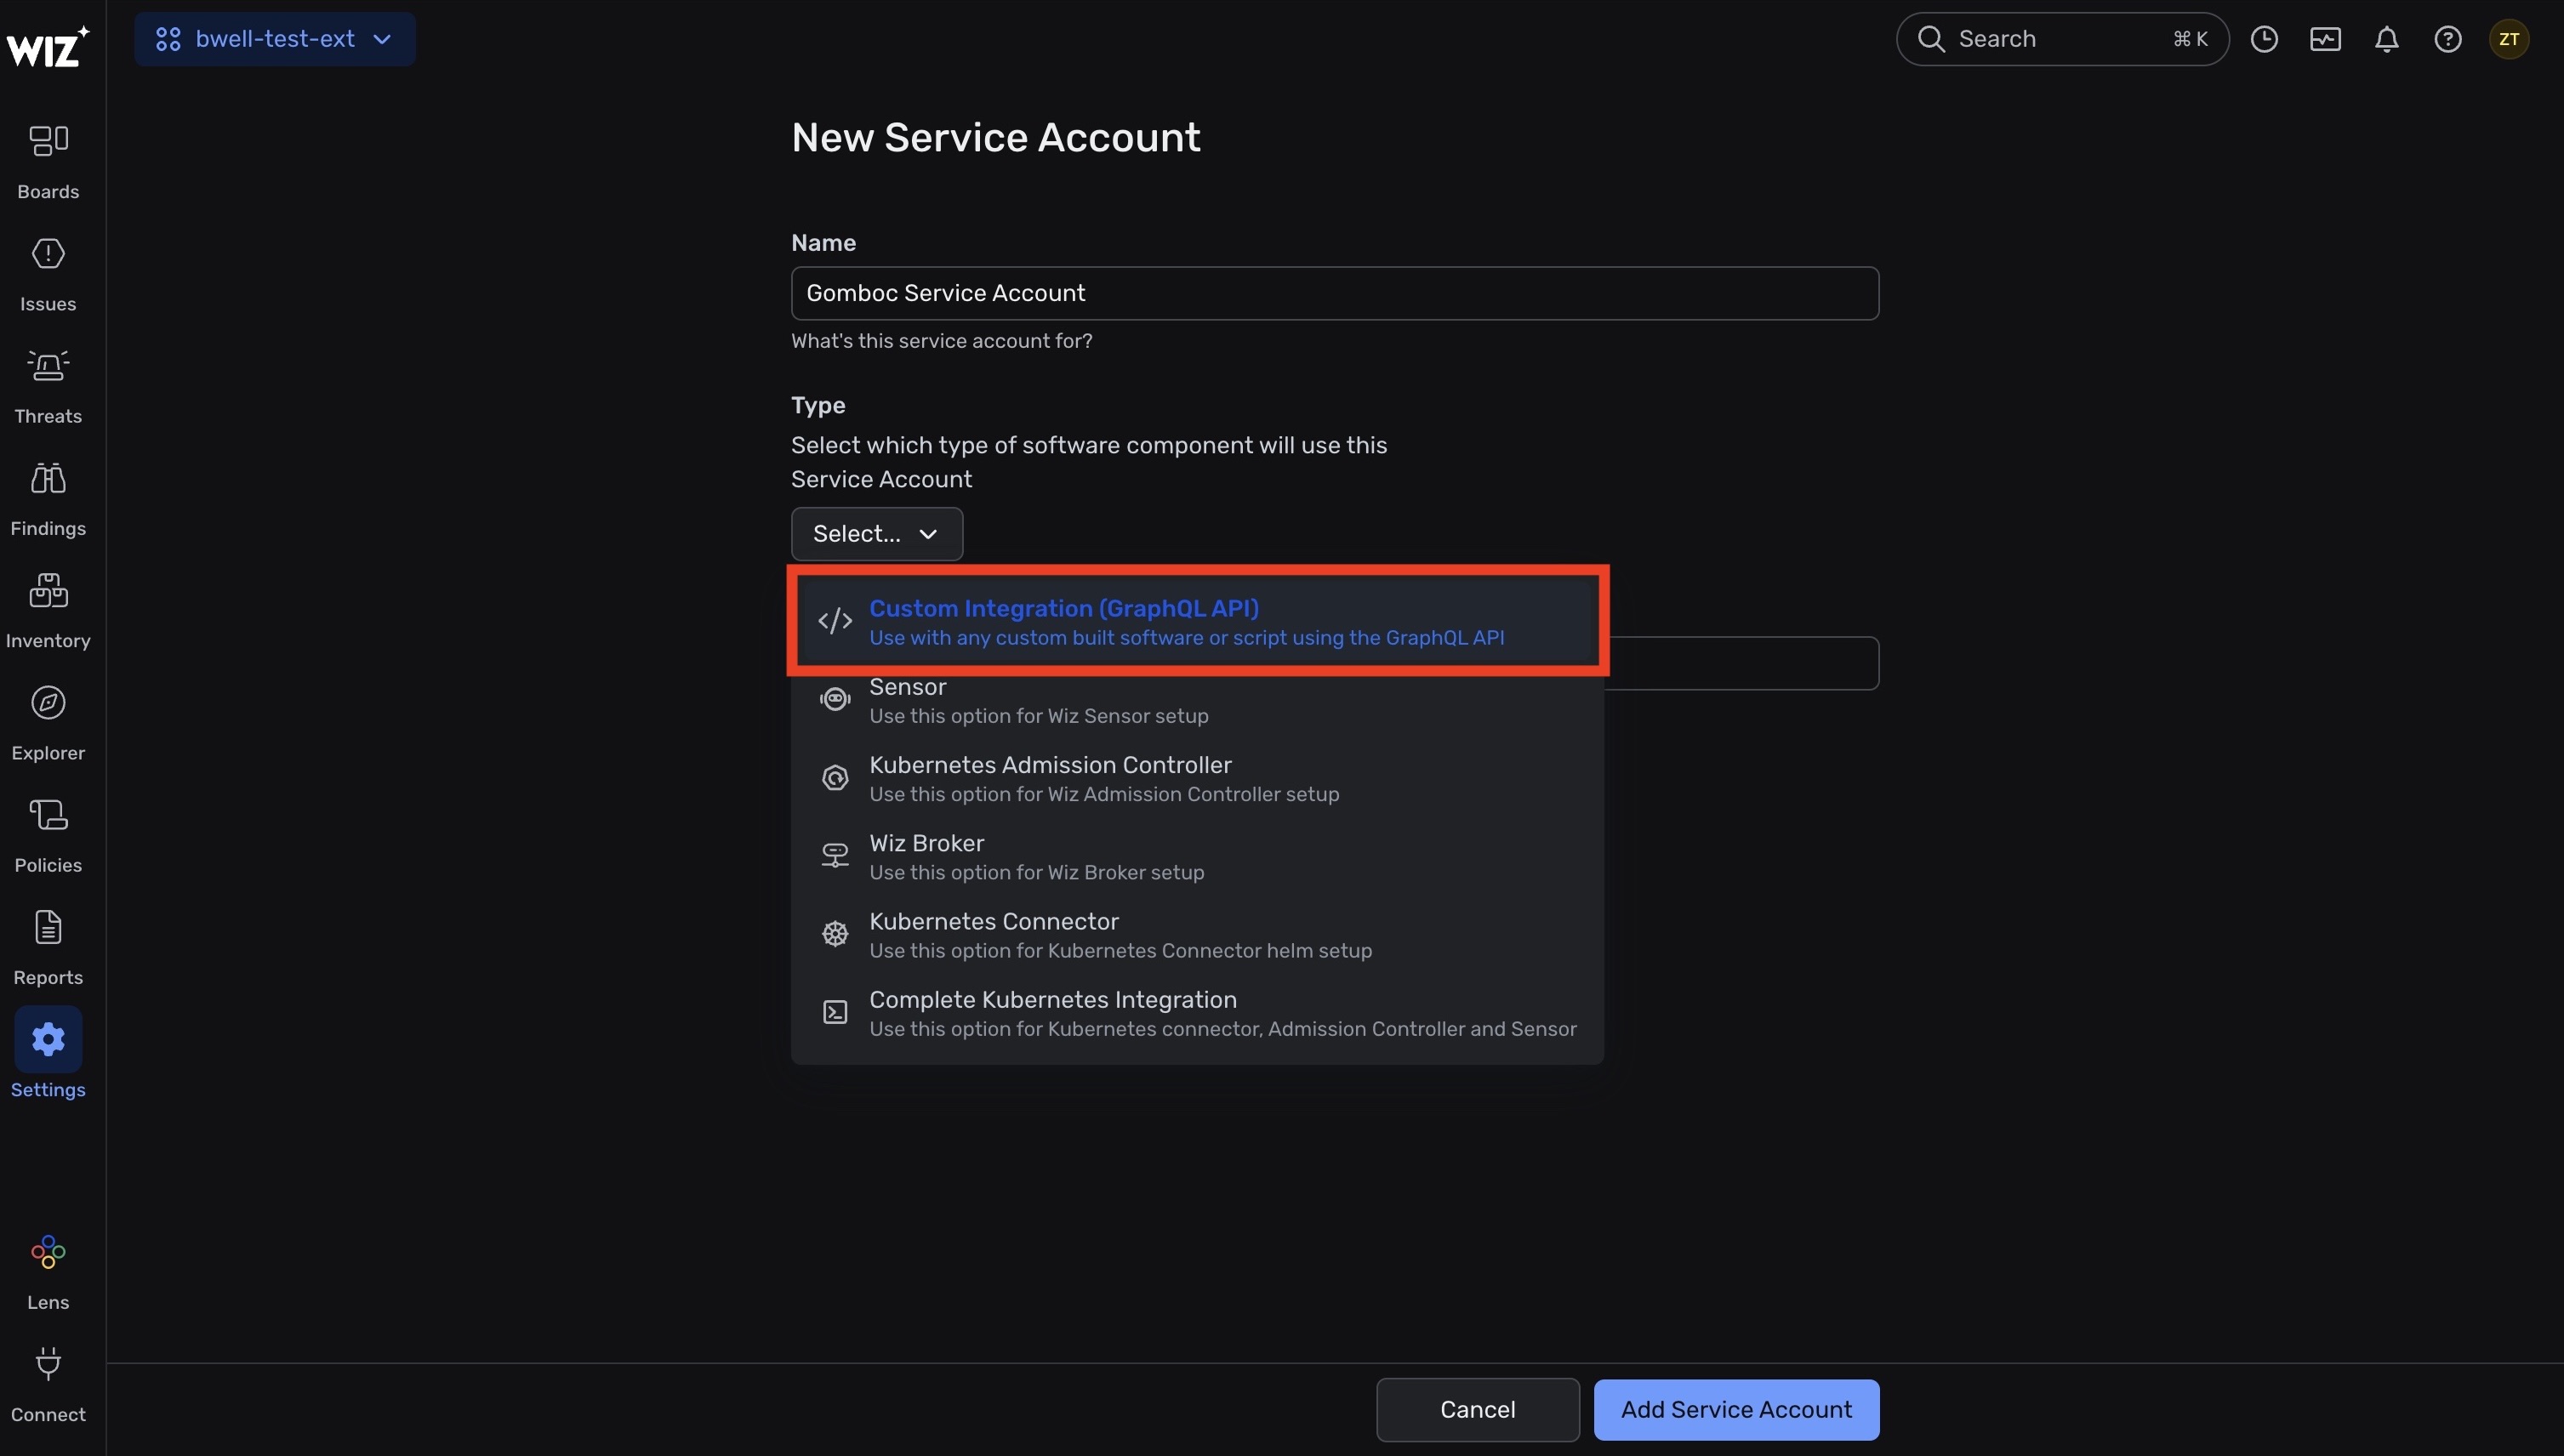Click the input field behind the dropdown
The width and height of the screenshot is (2564, 1456).
click(1742, 663)
